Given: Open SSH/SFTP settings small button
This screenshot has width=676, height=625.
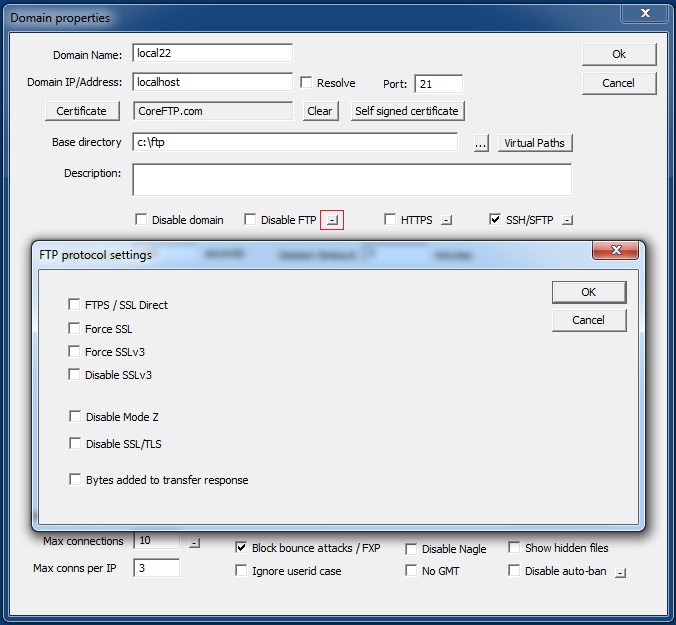Looking at the screenshot, I should pos(567,220).
